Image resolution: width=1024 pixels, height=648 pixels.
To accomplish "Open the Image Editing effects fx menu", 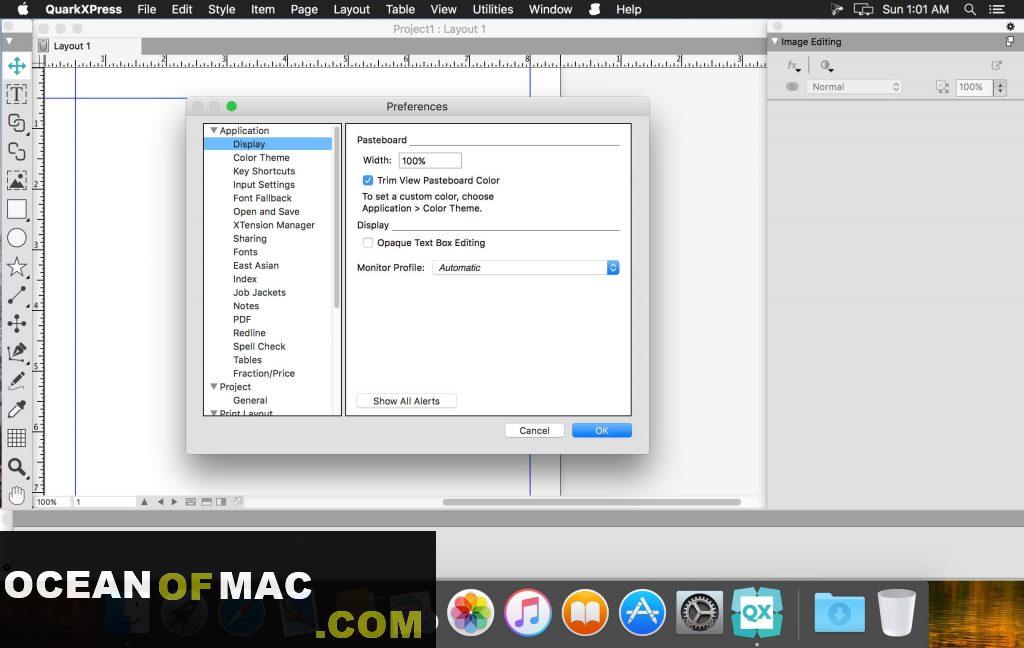I will 793,65.
